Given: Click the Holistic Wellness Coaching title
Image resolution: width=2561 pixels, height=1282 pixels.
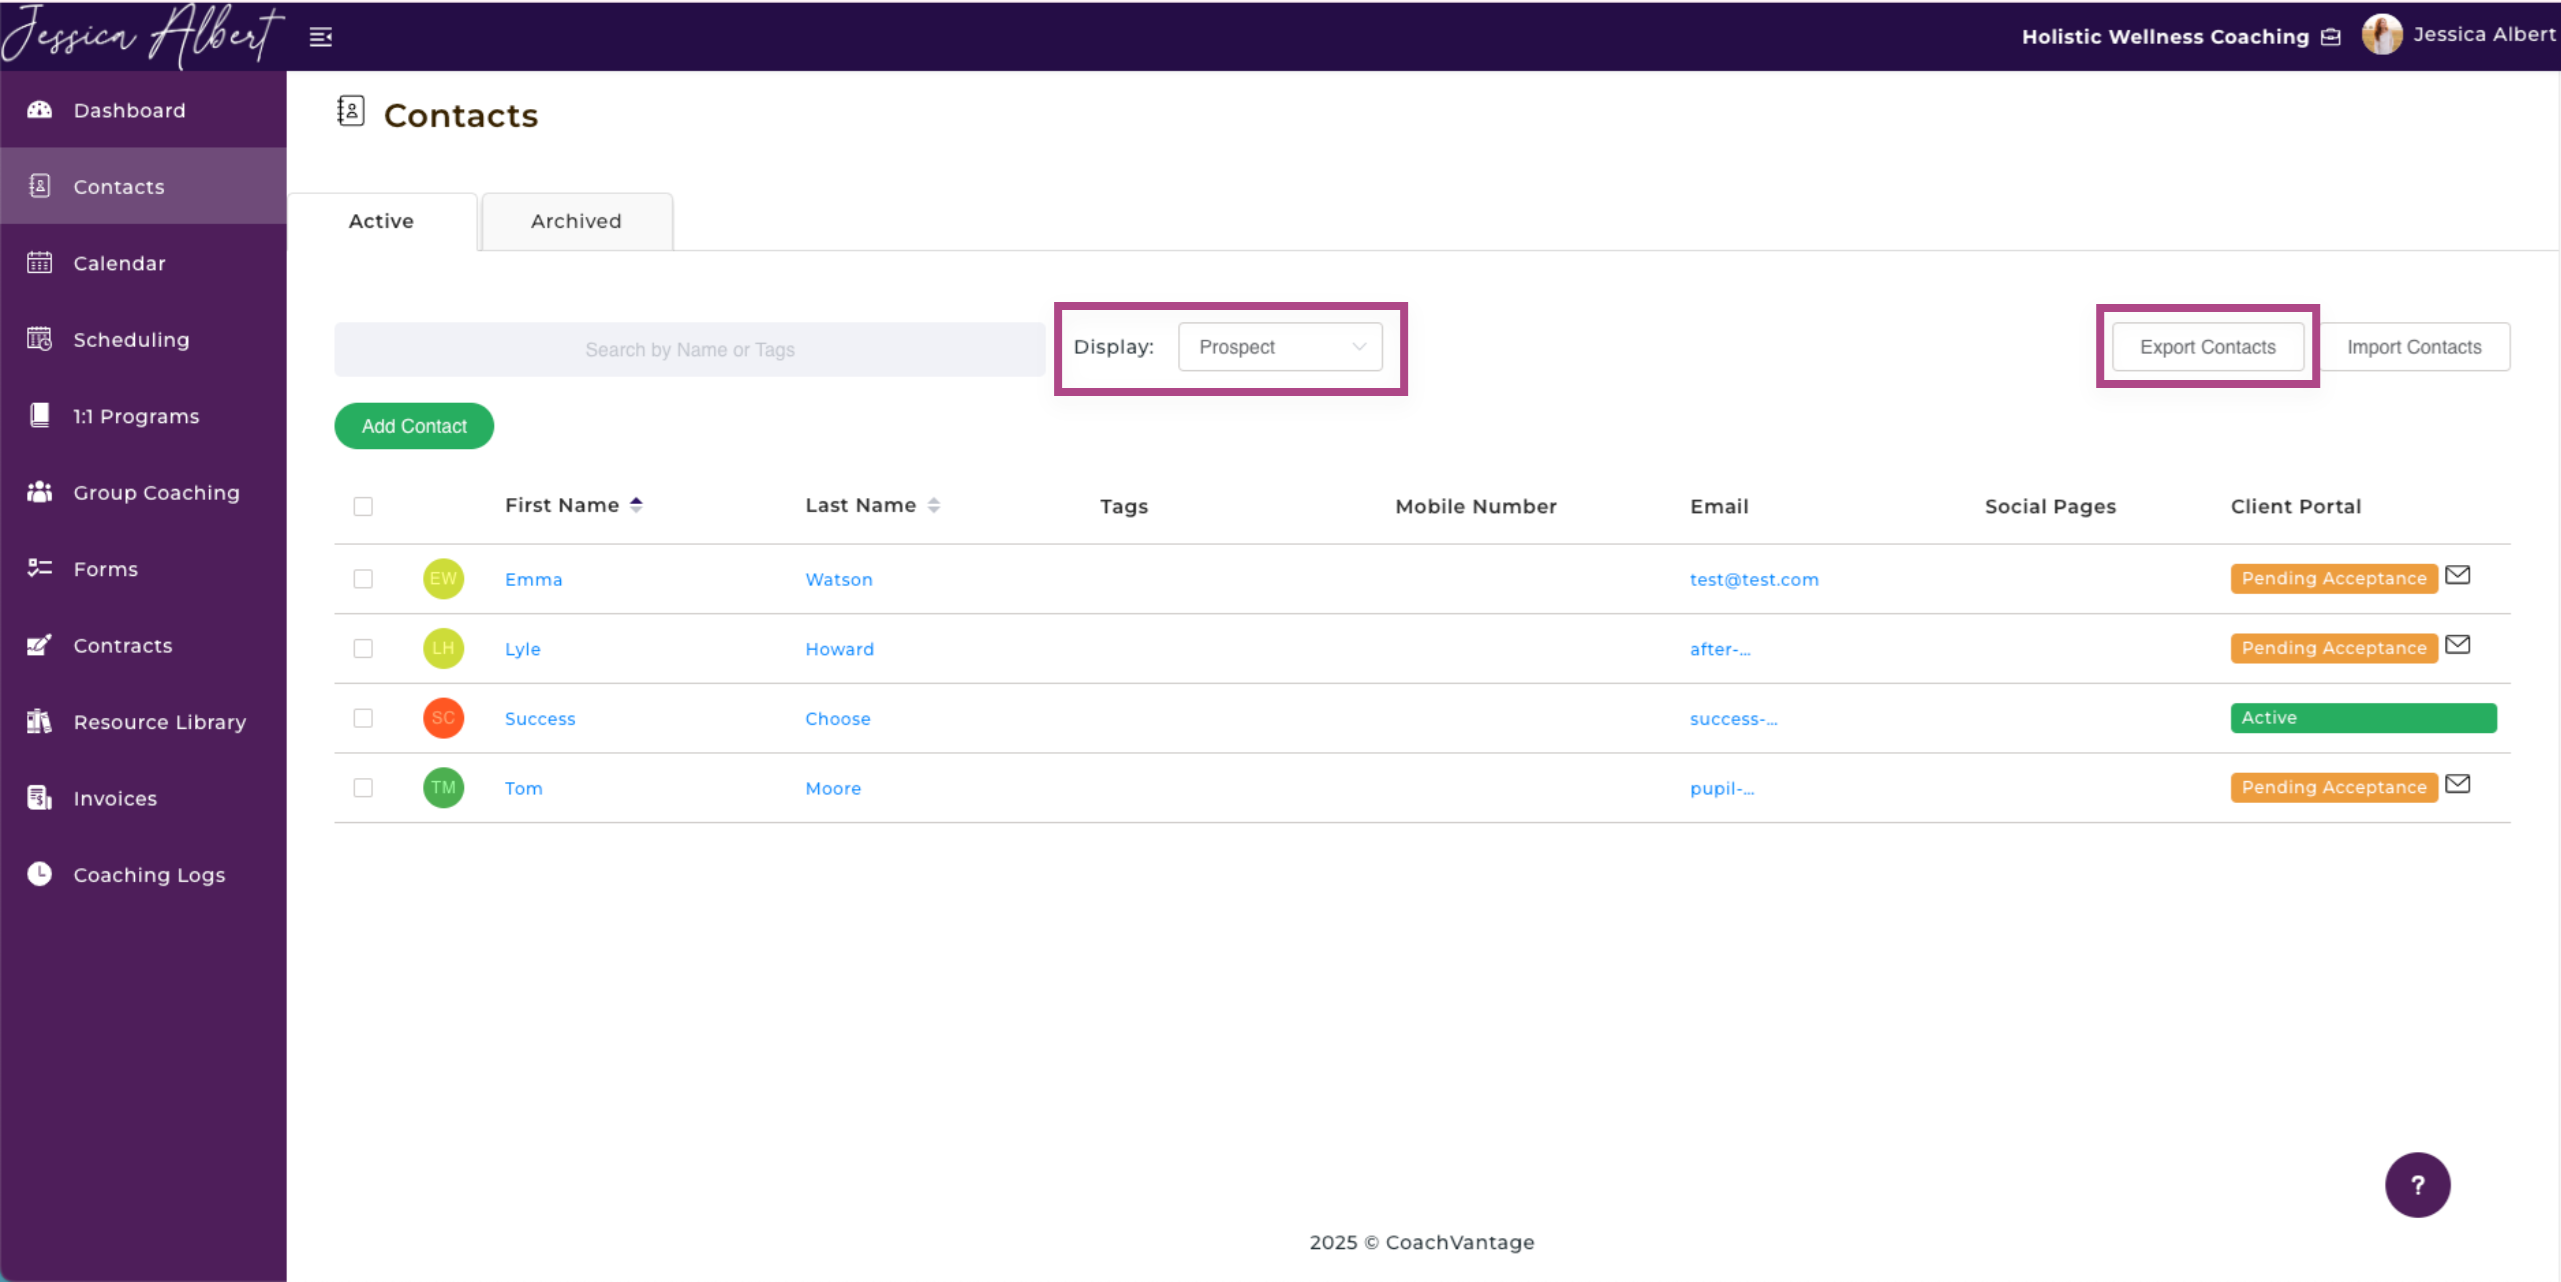Looking at the screenshot, I should pyautogui.click(x=2165, y=37).
